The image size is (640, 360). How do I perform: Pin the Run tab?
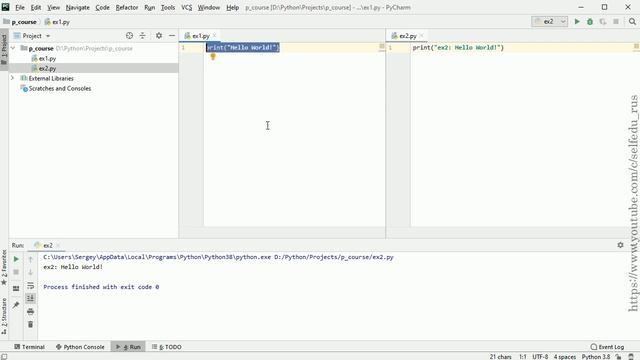(x=16, y=305)
